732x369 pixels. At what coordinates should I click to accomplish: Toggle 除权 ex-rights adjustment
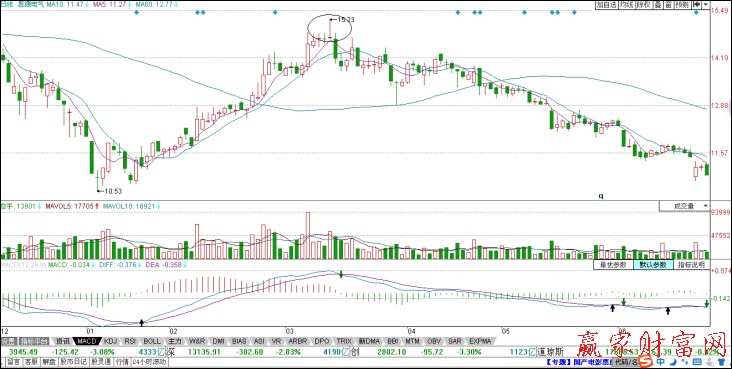[x=643, y=4]
